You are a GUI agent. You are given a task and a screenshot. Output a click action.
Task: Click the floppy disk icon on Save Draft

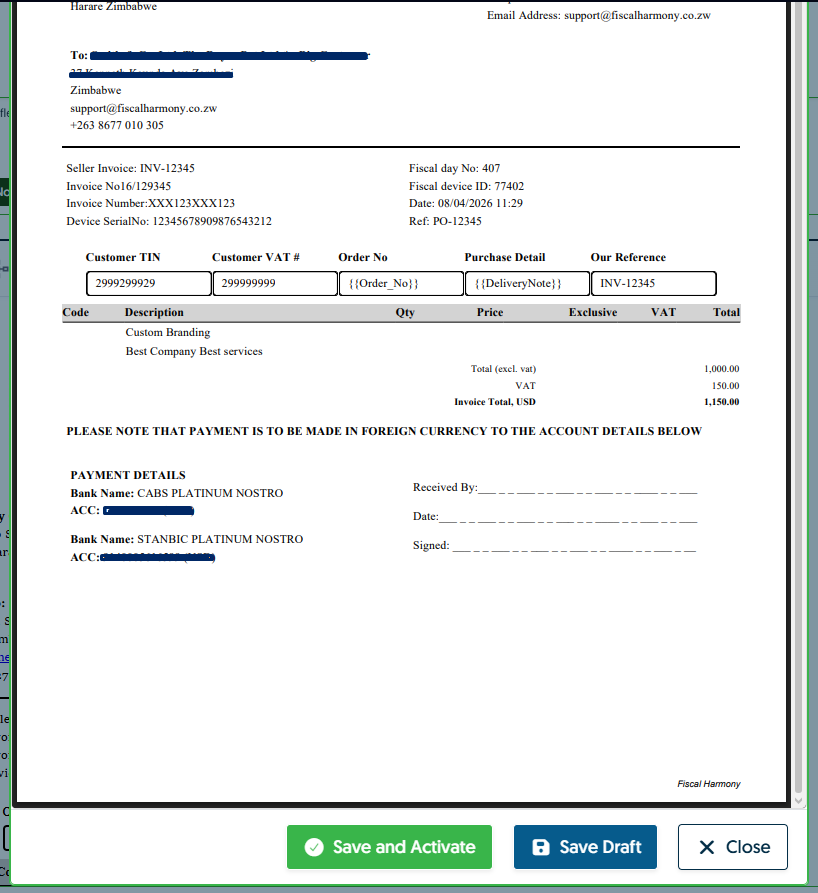[541, 847]
